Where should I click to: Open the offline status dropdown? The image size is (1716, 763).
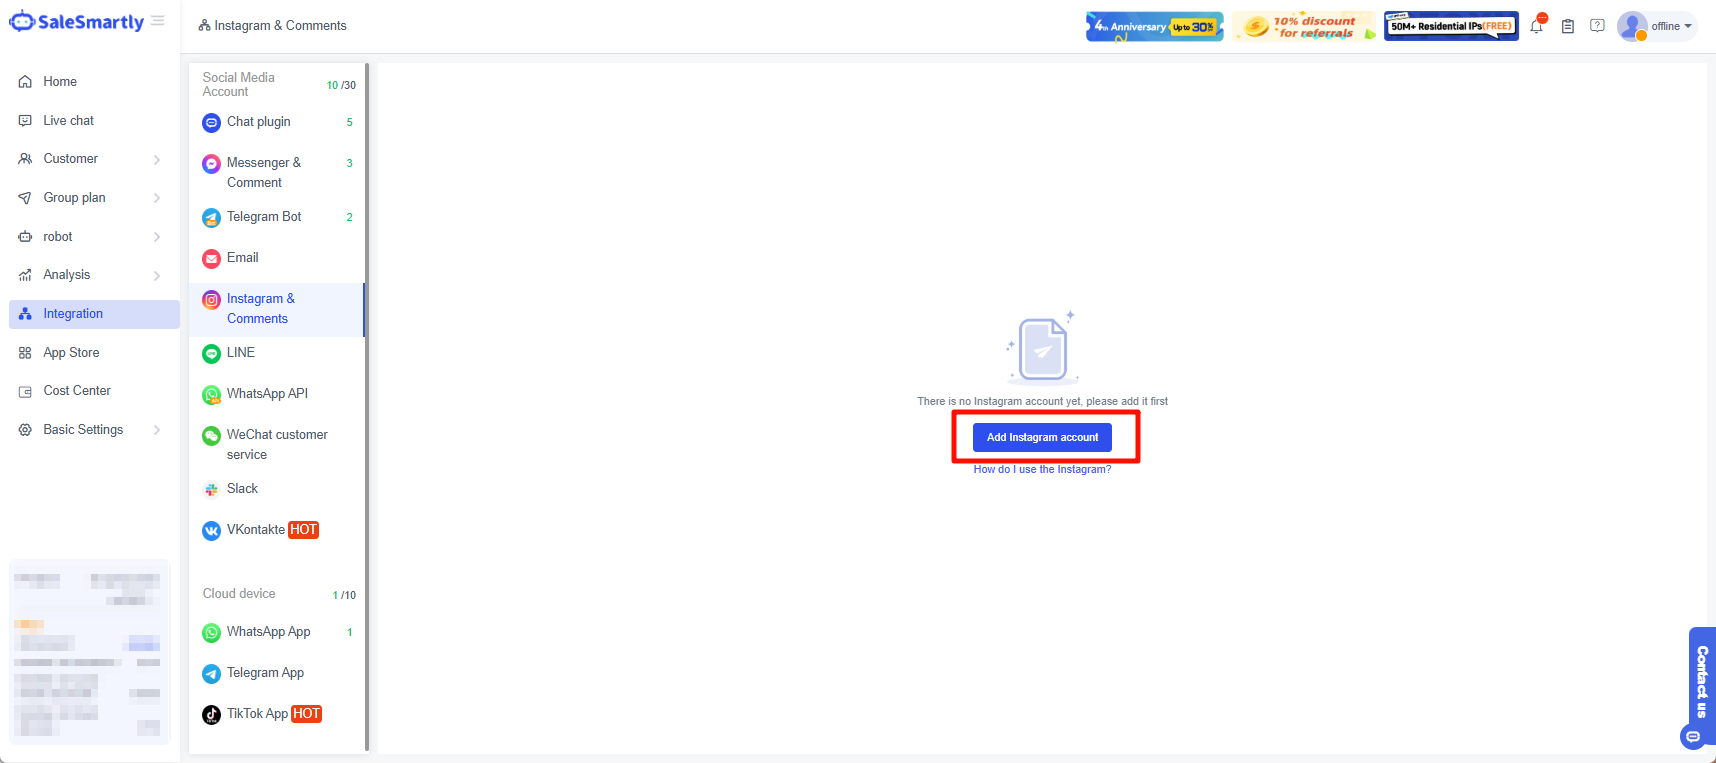(1672, 26)
